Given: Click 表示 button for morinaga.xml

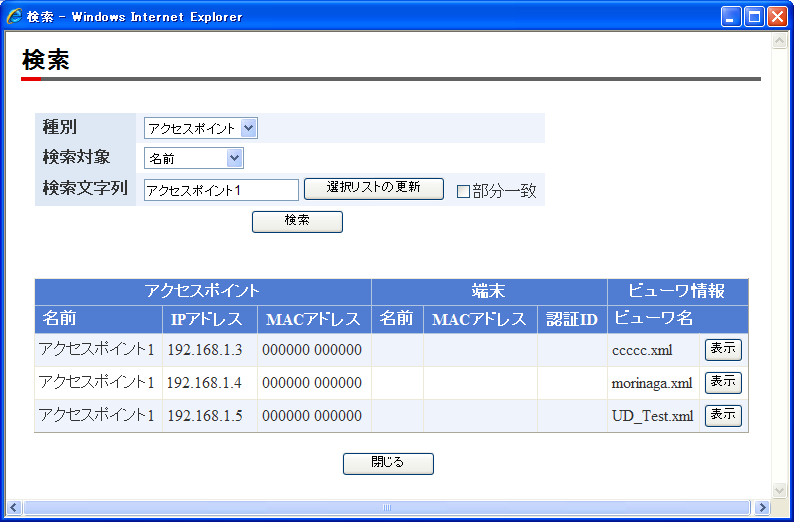Looking at the screenshot, I should tap(723, 382).
